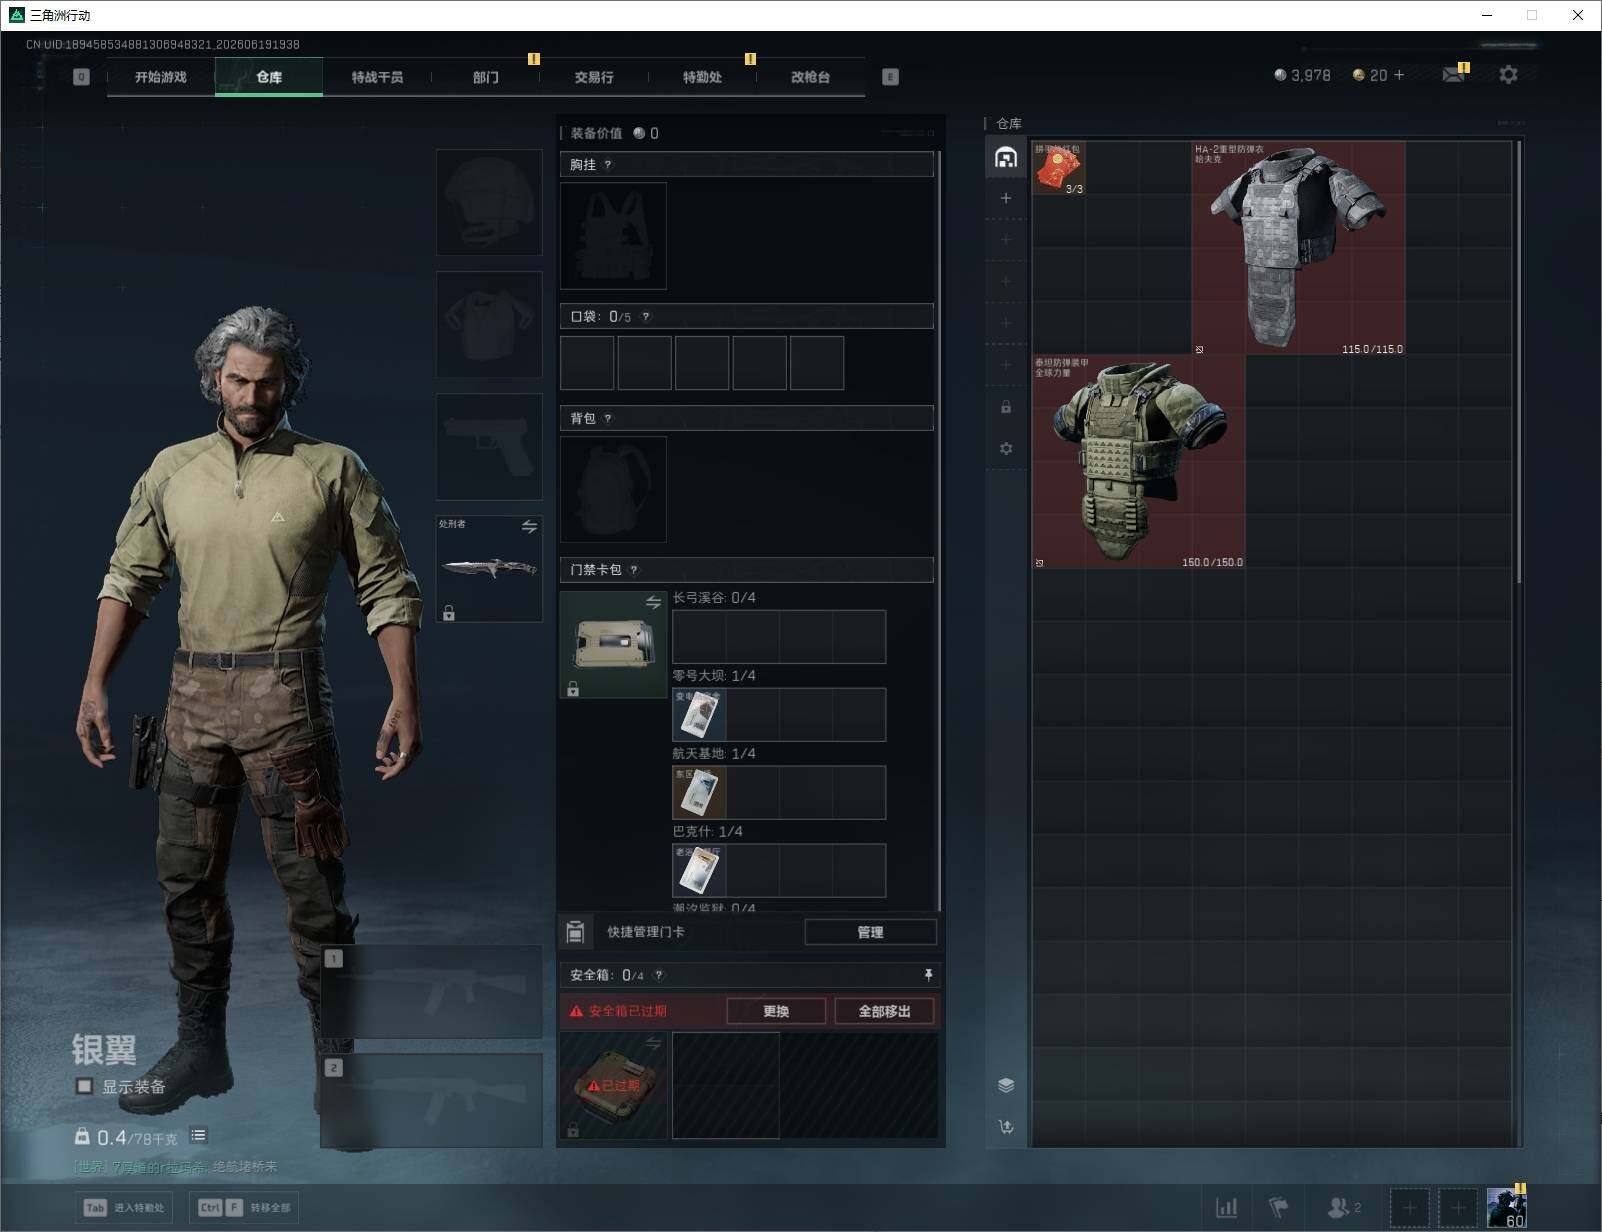
Task: Click the equipment panel vertical scrollbar
Action: click(x=938, y=532)
